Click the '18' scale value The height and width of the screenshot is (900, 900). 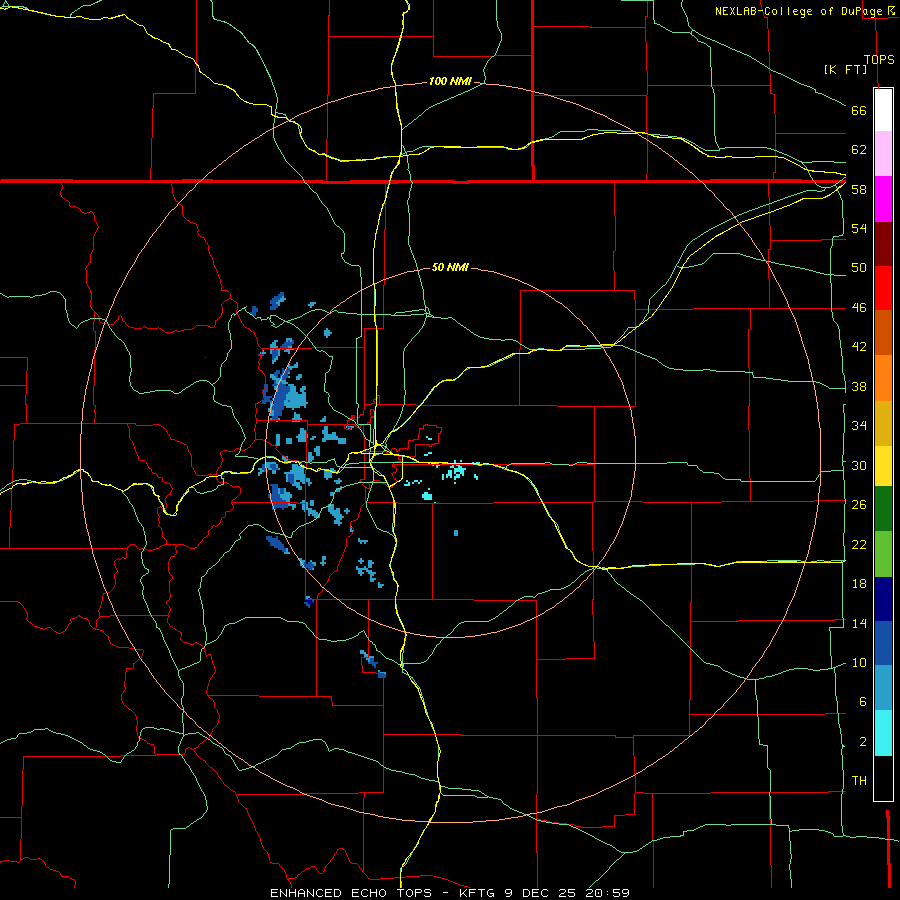(859, 584)
